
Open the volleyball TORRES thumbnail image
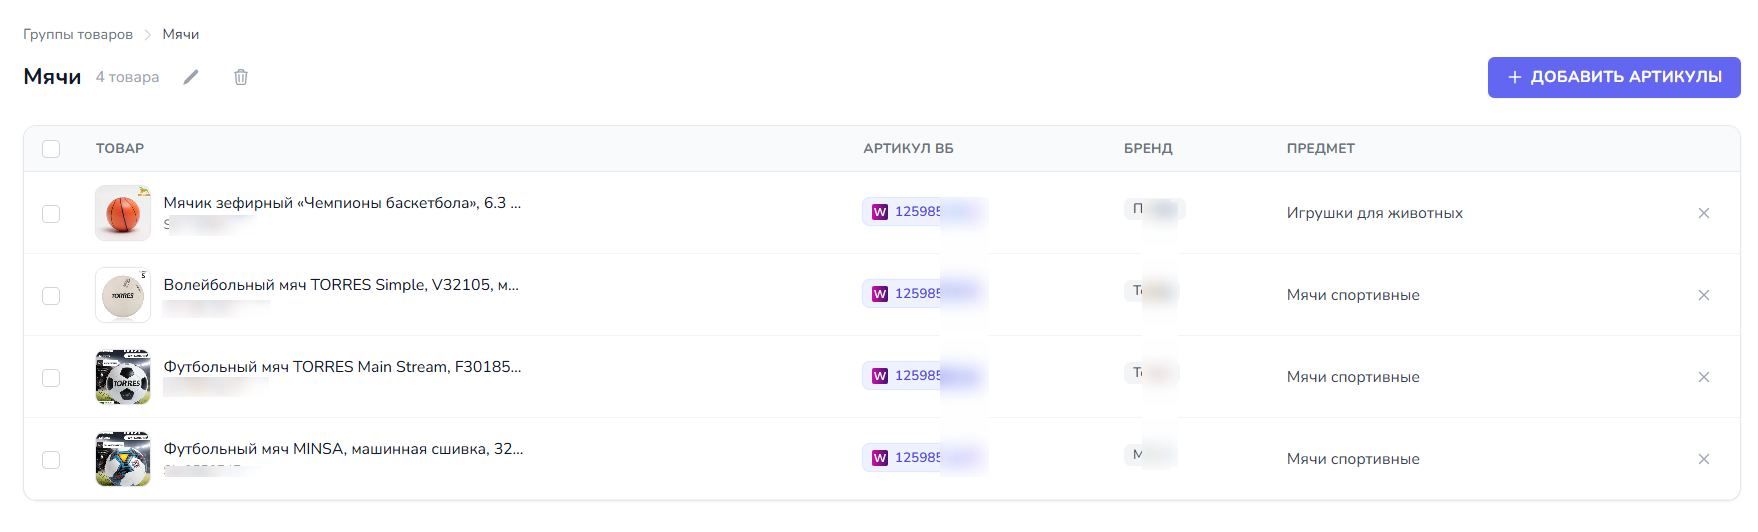point(123,295)
